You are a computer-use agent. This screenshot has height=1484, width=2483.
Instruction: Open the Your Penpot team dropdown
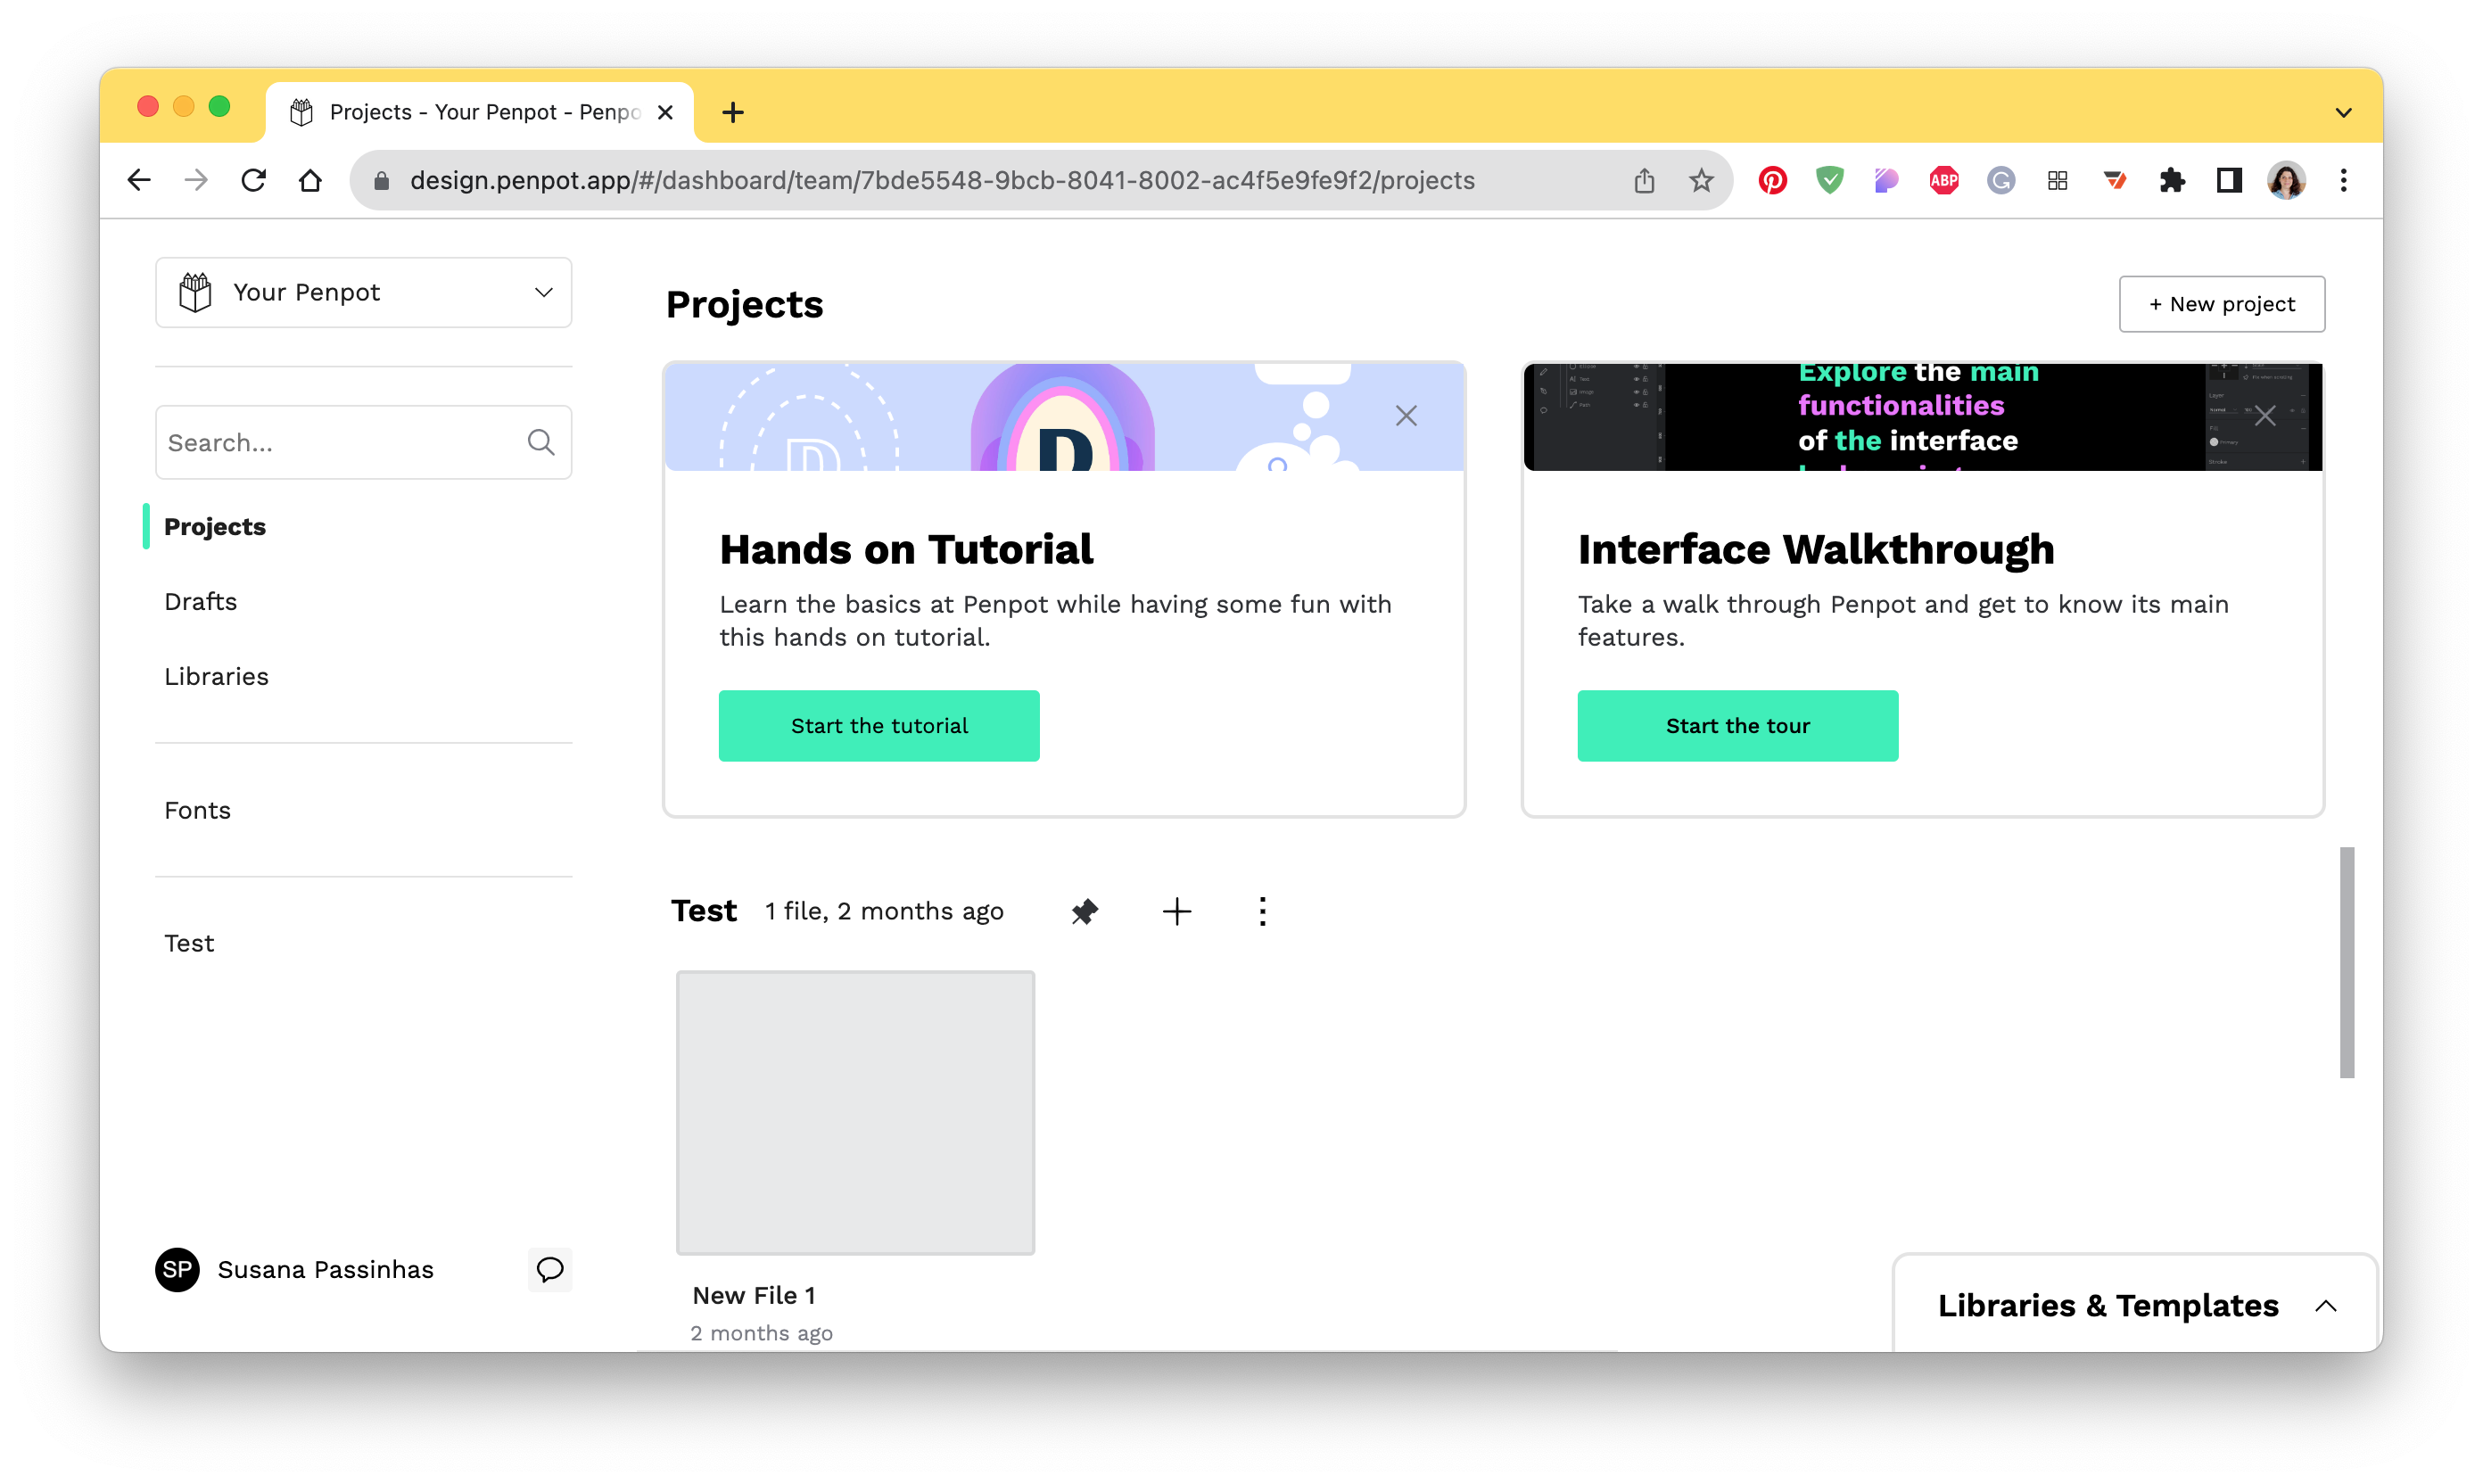tap(364, 292)
